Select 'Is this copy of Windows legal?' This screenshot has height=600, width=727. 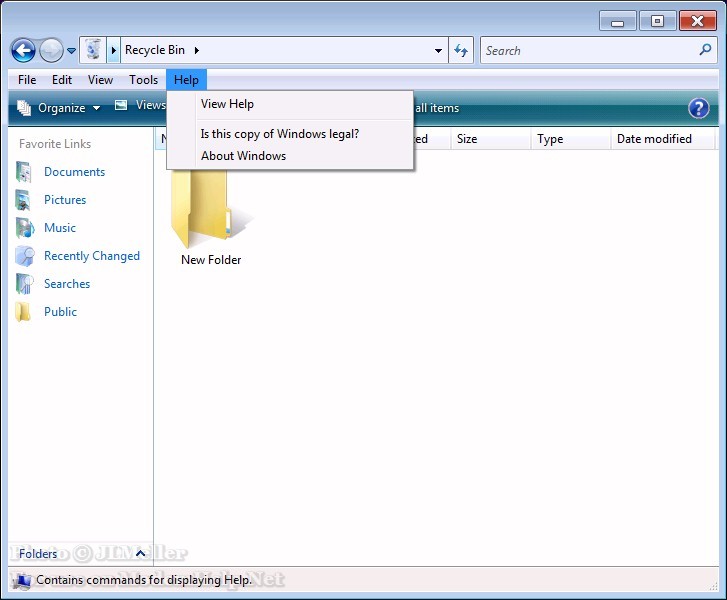click(x=290, y=134)
